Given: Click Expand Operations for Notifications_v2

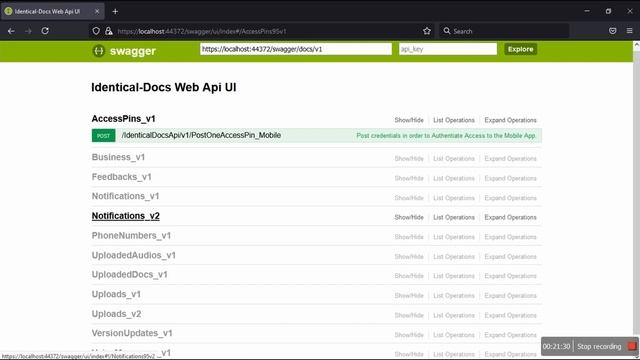Looking at the screenshot, I should [510, 217].
